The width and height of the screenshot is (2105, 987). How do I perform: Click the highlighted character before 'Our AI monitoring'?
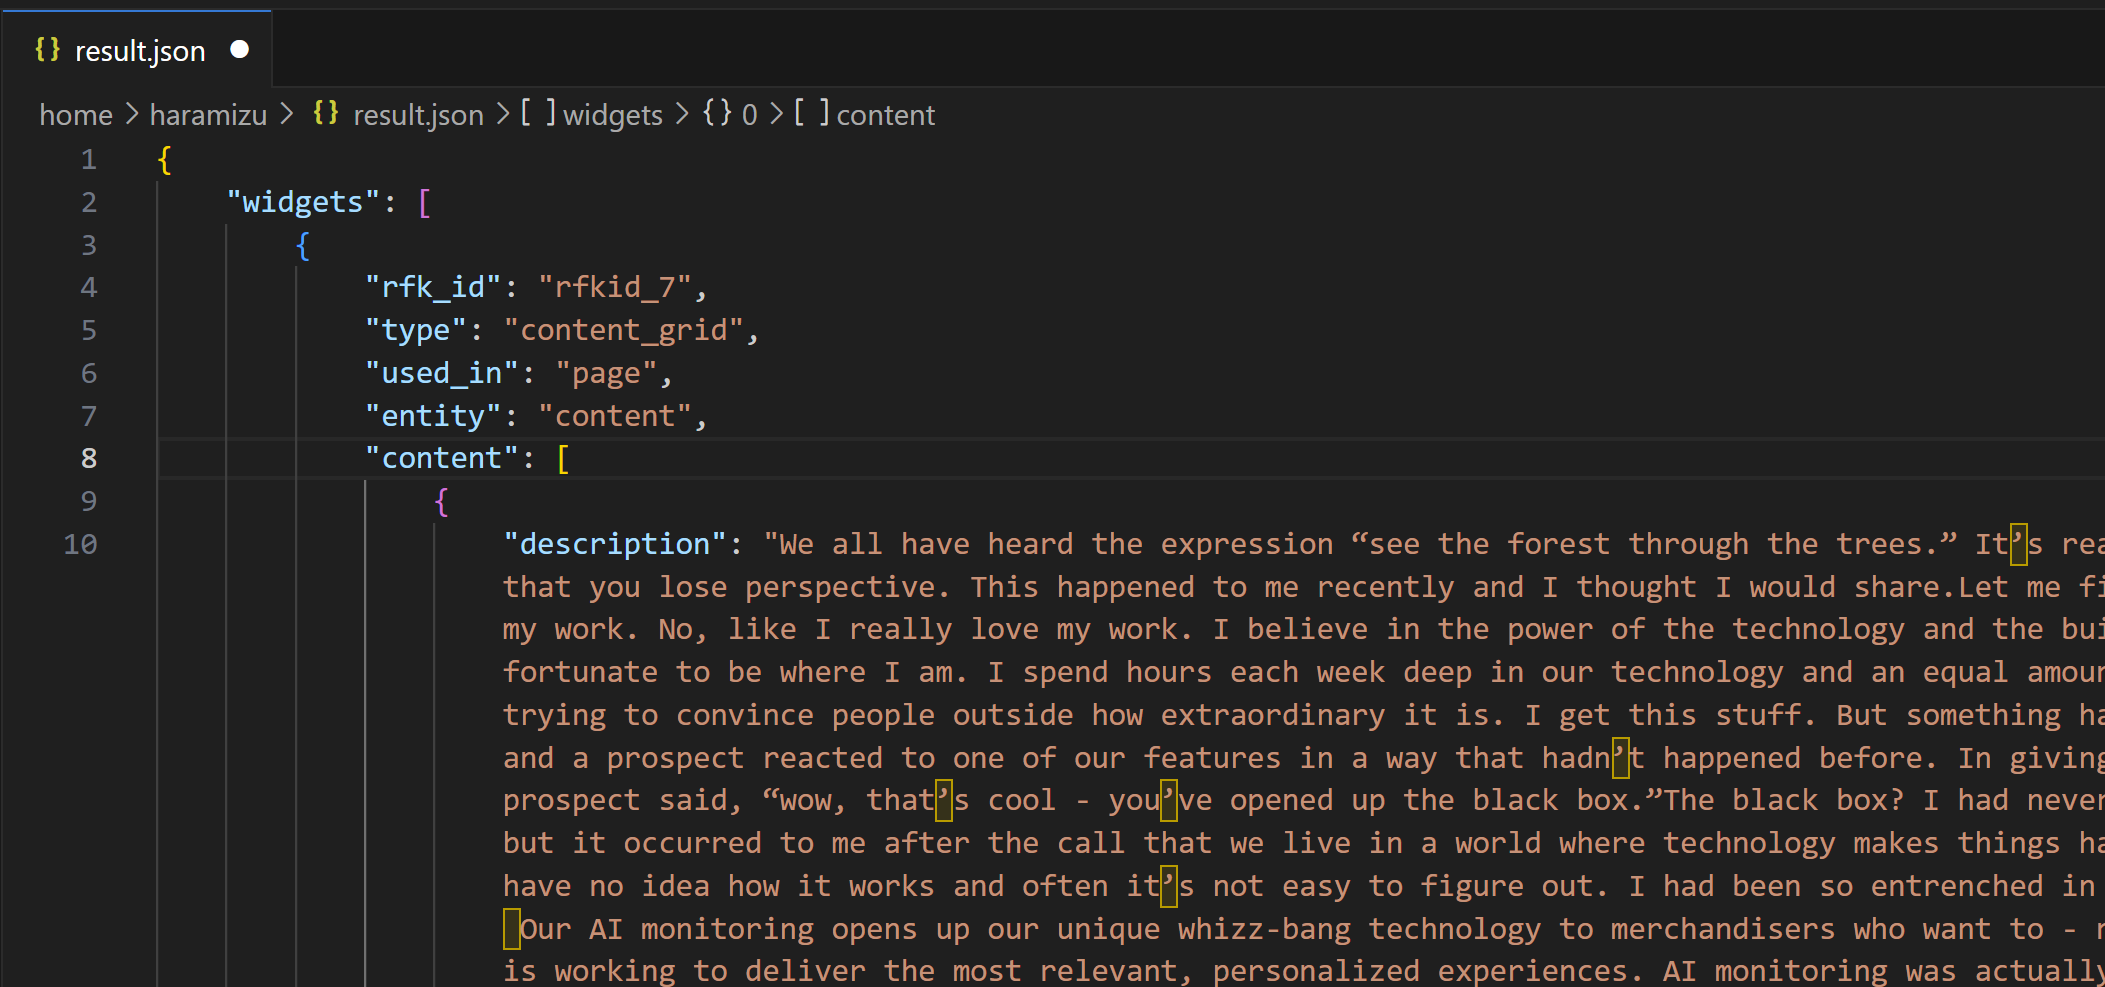pos(511,929)
